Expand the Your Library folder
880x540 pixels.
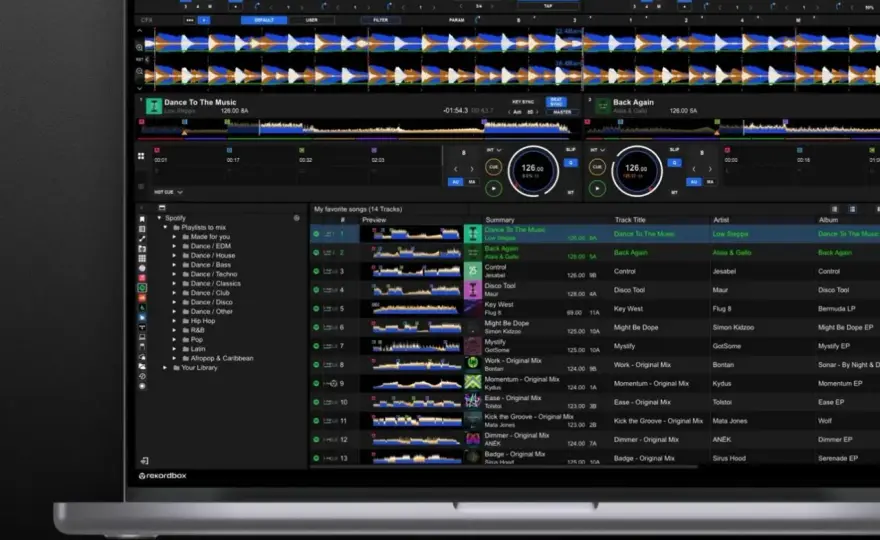(165, 368)
